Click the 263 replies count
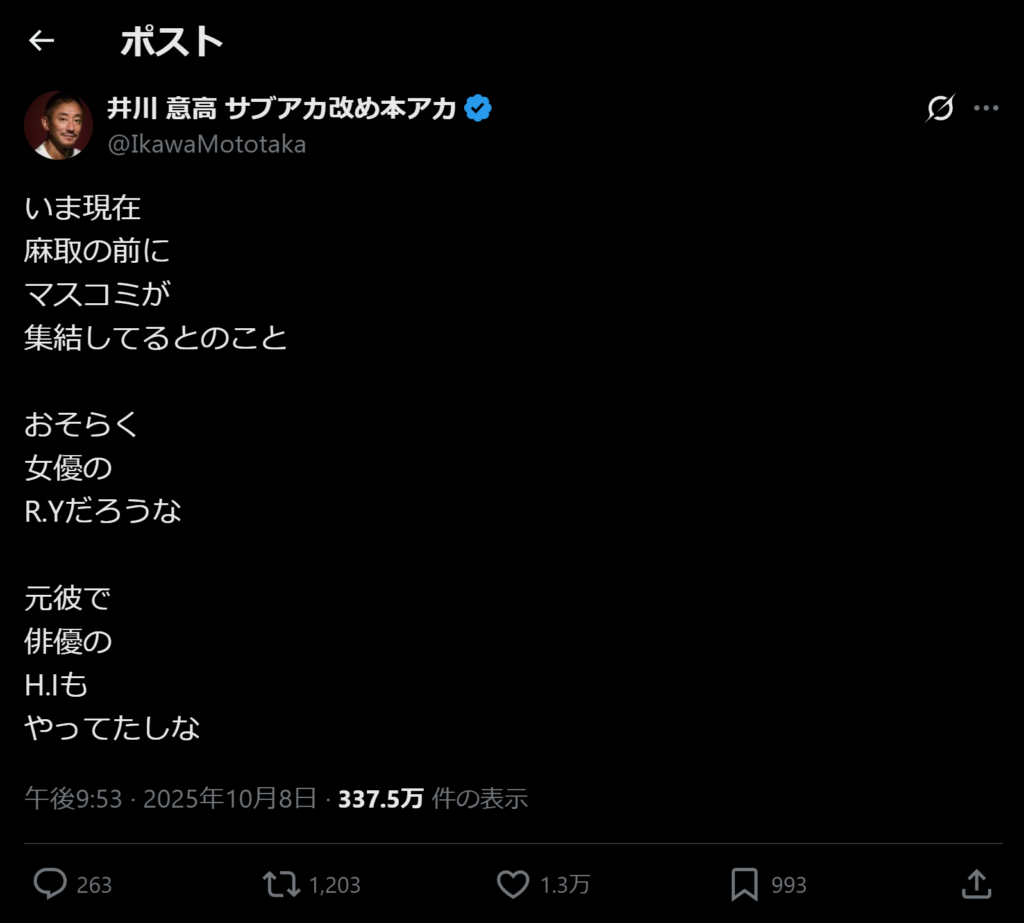This screenshot has width=1024, height=923. (x=94, y=885)
